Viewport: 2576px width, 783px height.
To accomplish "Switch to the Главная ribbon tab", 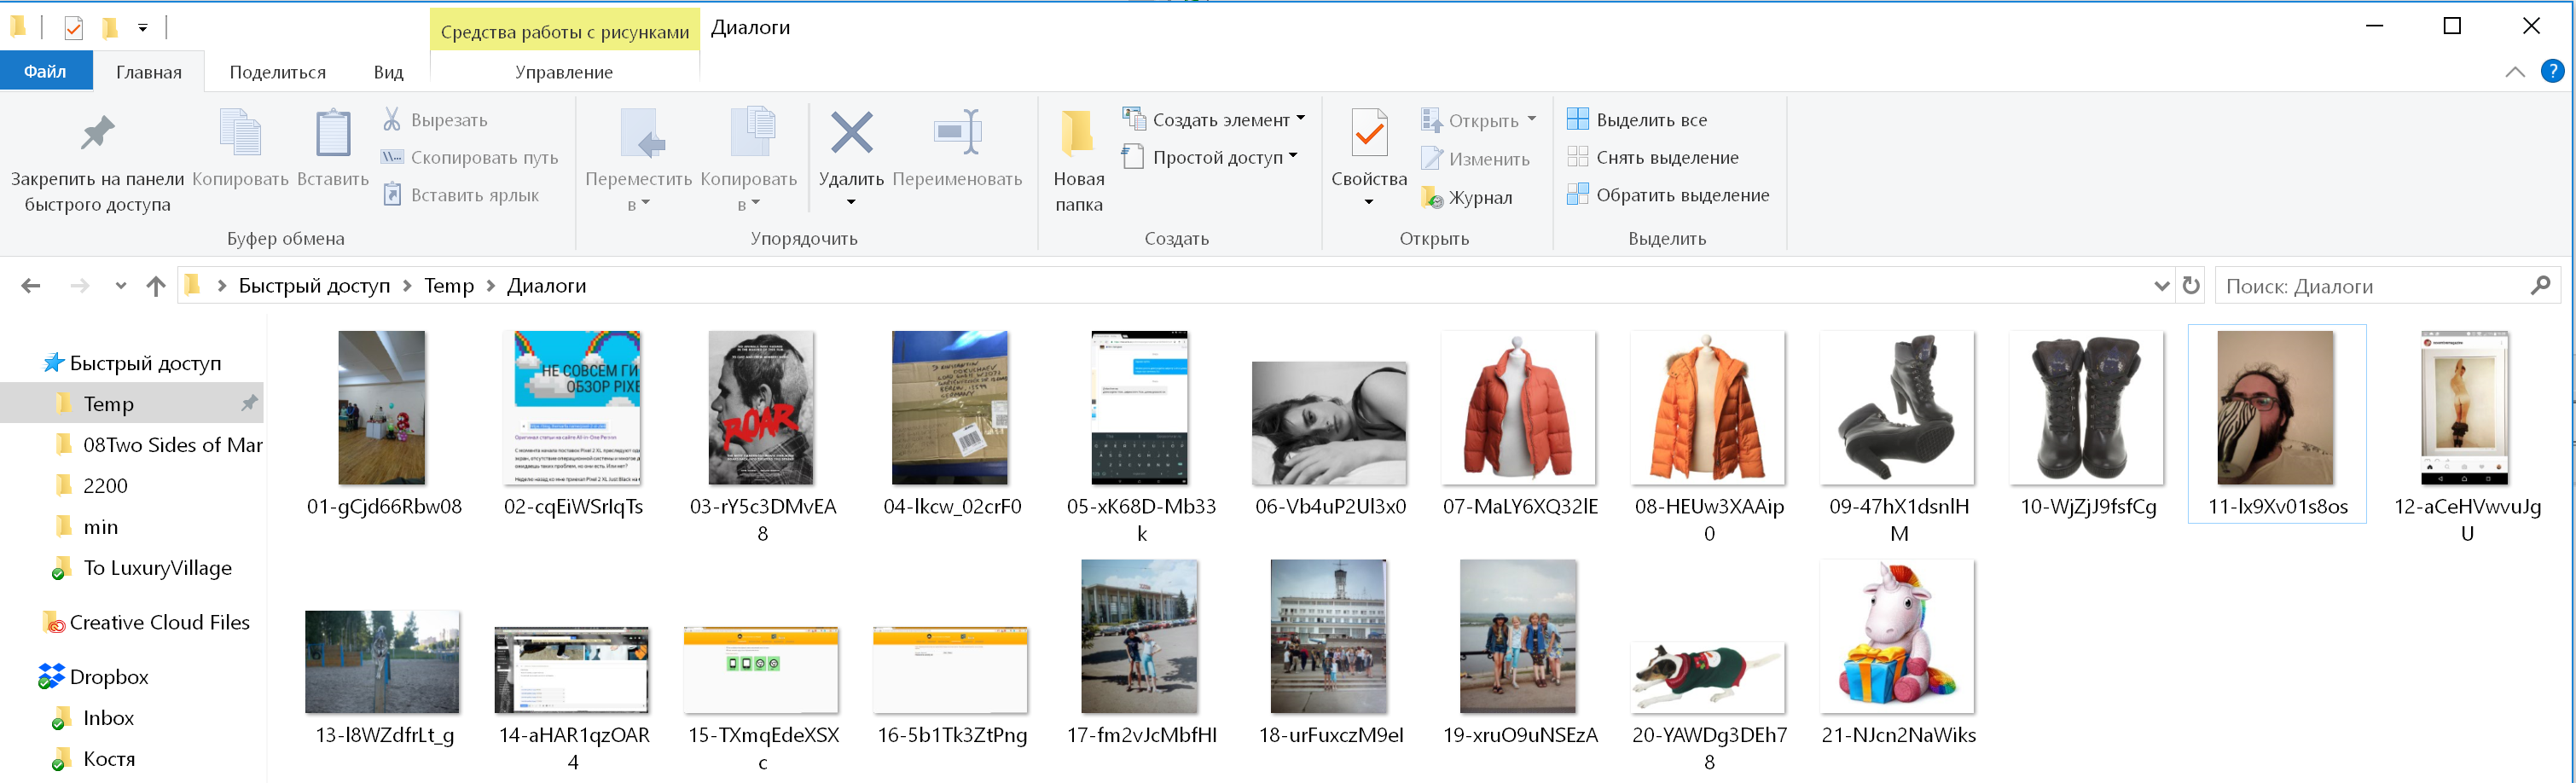I will 149,72.
